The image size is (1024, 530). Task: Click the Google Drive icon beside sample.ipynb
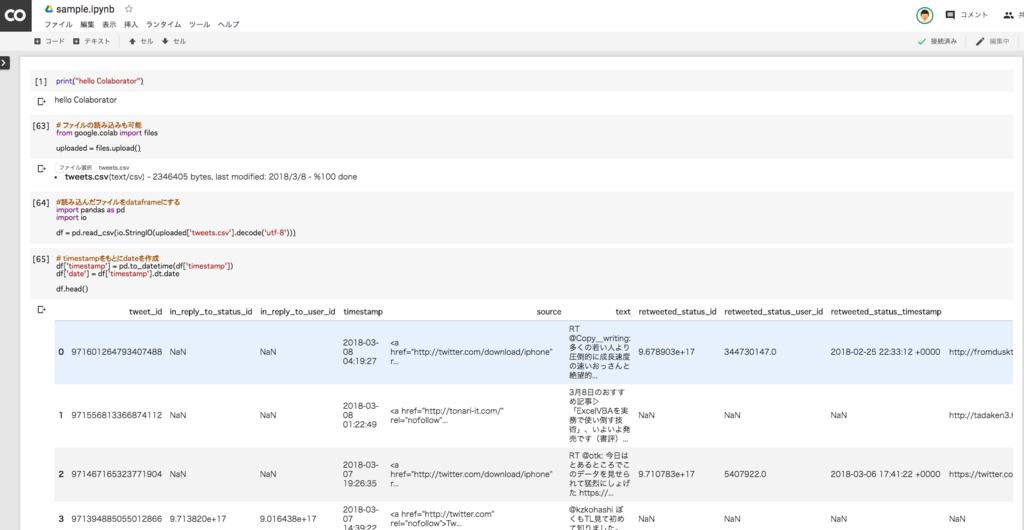tap(49, 9)
